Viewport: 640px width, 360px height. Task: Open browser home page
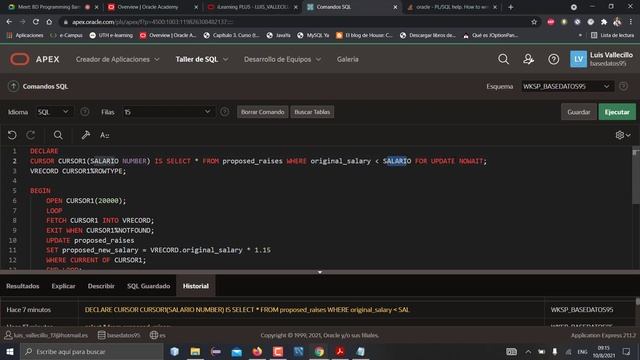(49, 22)
